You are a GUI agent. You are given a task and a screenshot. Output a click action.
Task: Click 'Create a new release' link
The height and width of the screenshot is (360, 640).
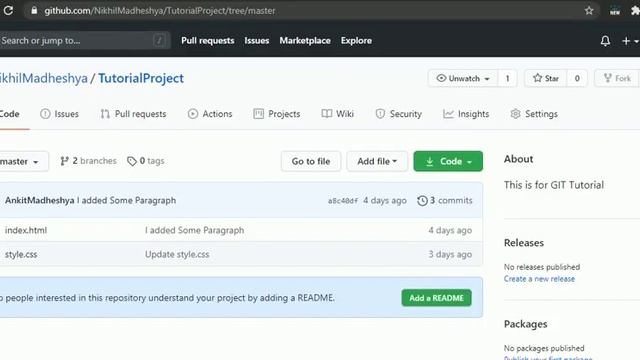[x=539, y=279]
